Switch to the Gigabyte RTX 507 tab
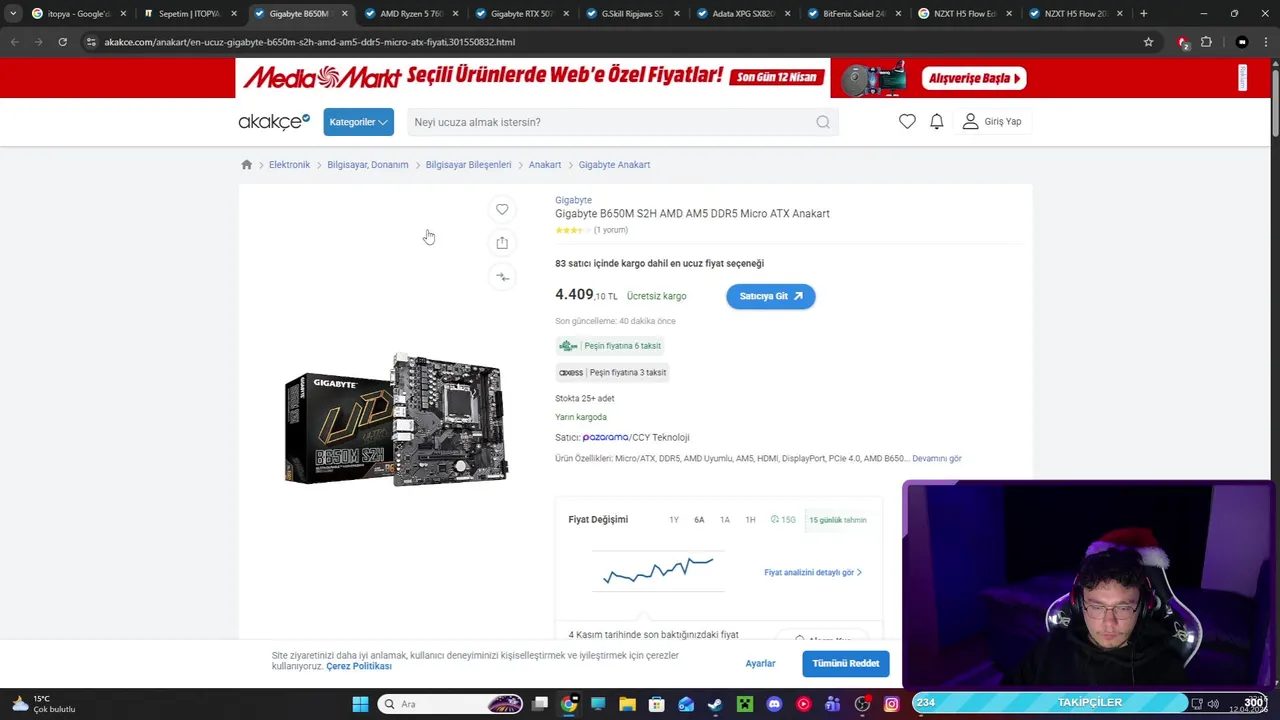Screen dimensions: 1280x720 pos(521,14)
